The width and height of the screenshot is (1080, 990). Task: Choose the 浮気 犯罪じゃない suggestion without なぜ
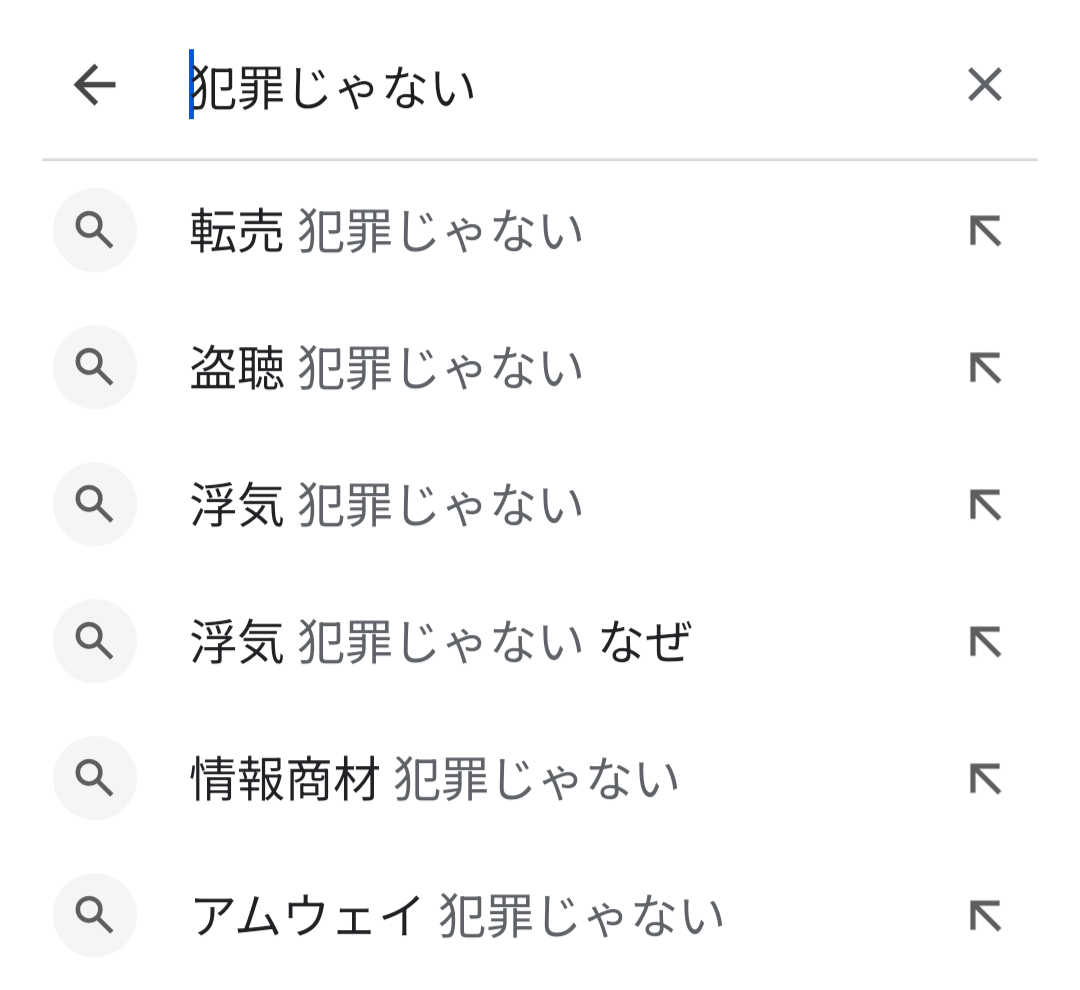click(x=386, y=506)
